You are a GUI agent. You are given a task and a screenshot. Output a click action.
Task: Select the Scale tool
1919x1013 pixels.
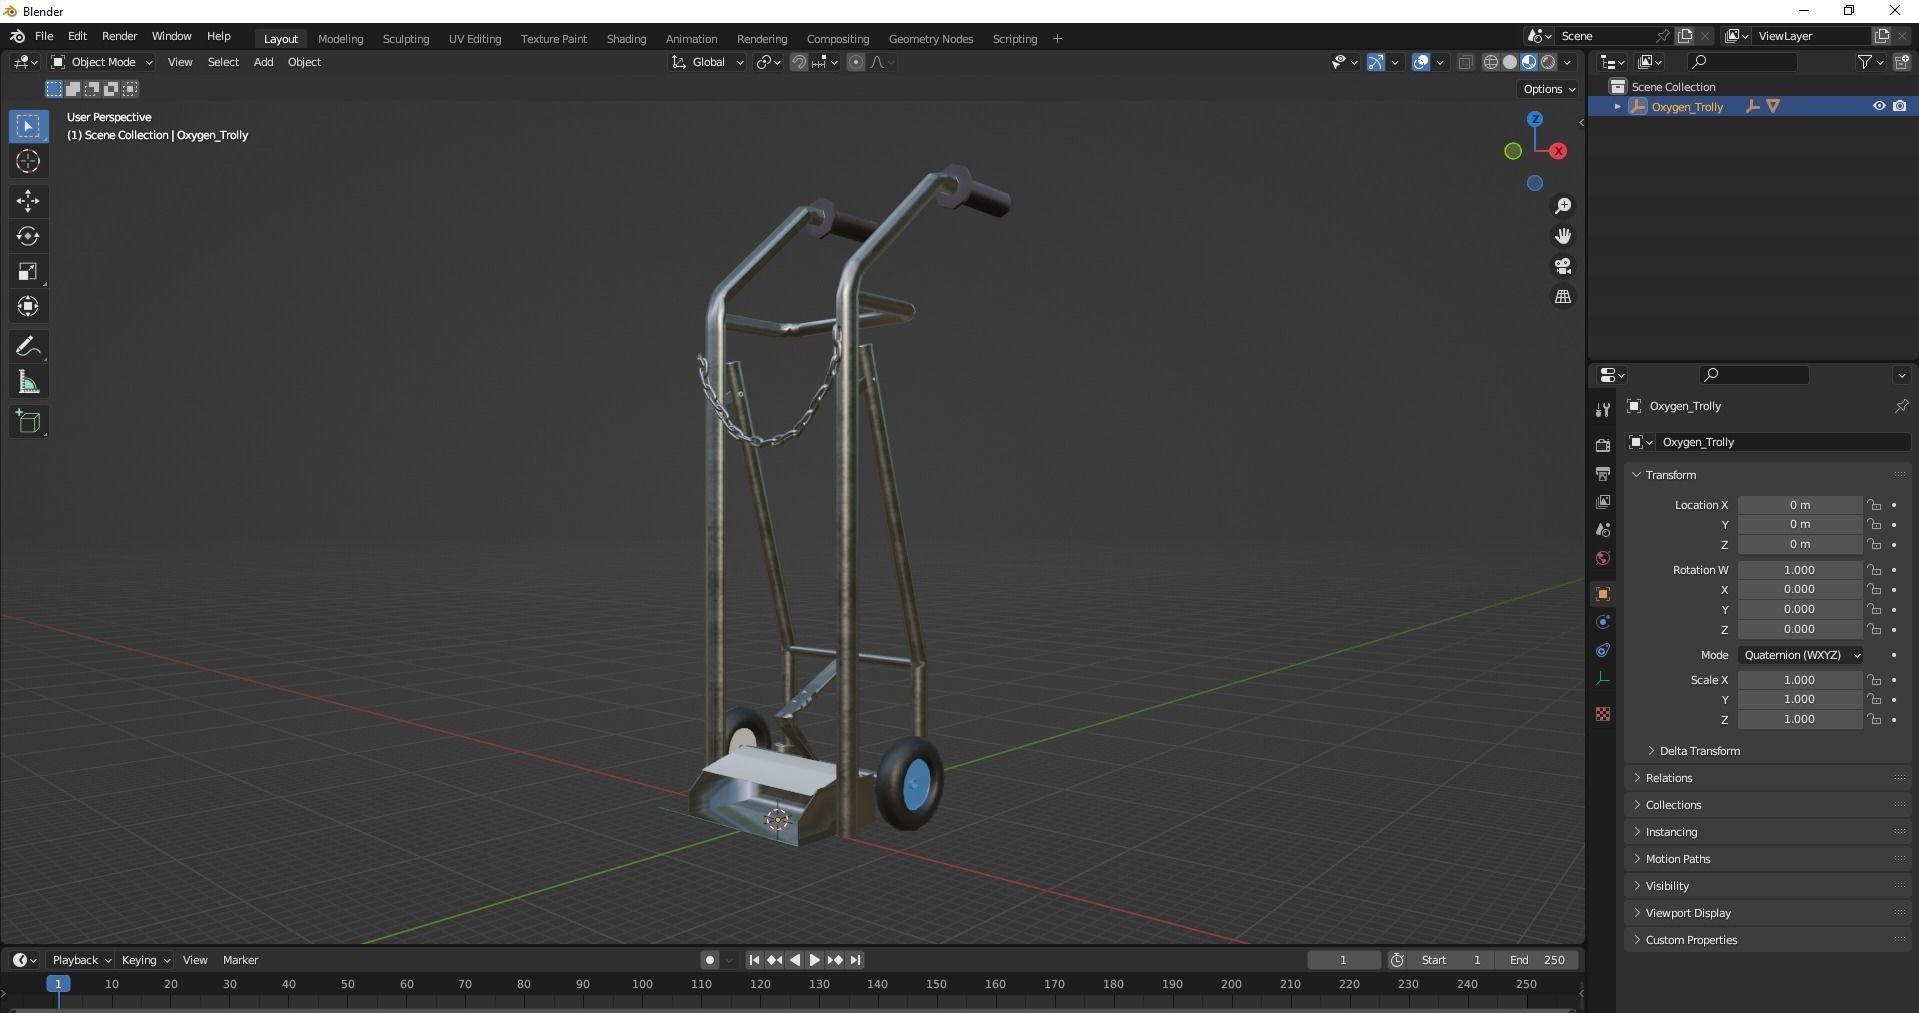click(28, 271)
